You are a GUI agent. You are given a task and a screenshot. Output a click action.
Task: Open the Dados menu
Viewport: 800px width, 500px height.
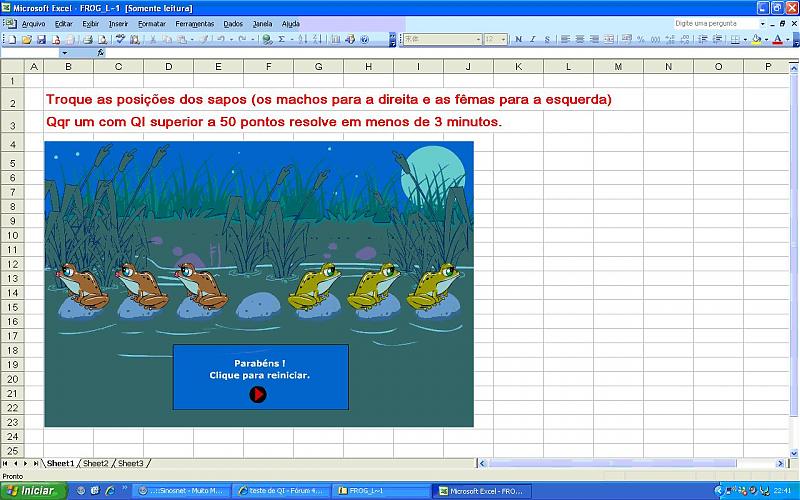point(233,23)
